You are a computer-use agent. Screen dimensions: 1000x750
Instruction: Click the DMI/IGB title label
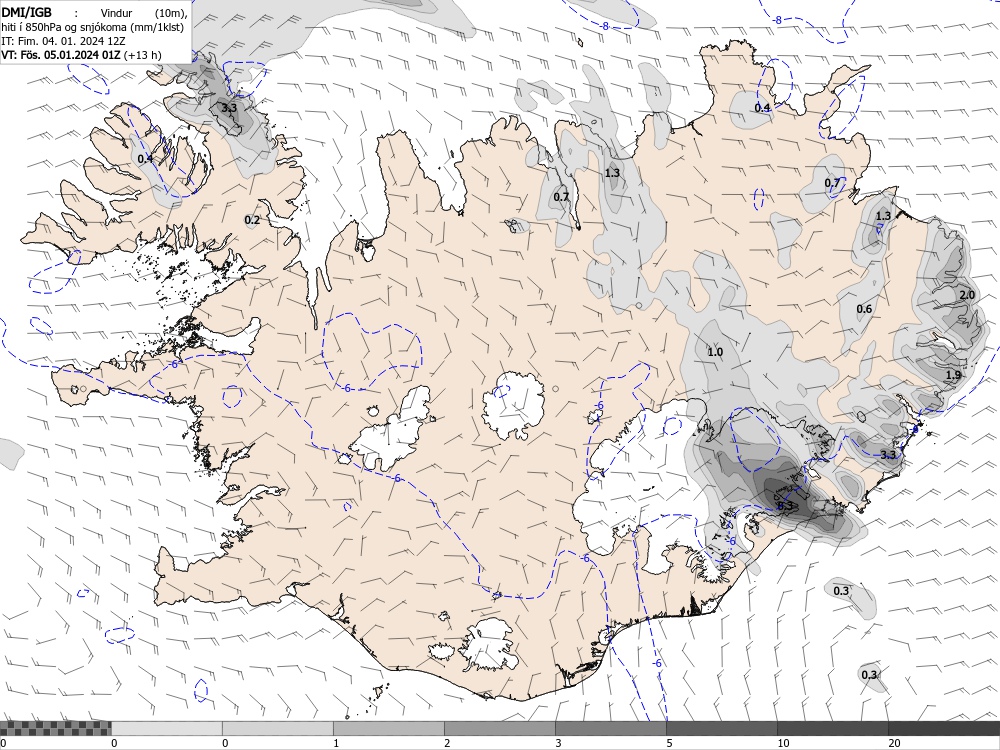[26, 12]
